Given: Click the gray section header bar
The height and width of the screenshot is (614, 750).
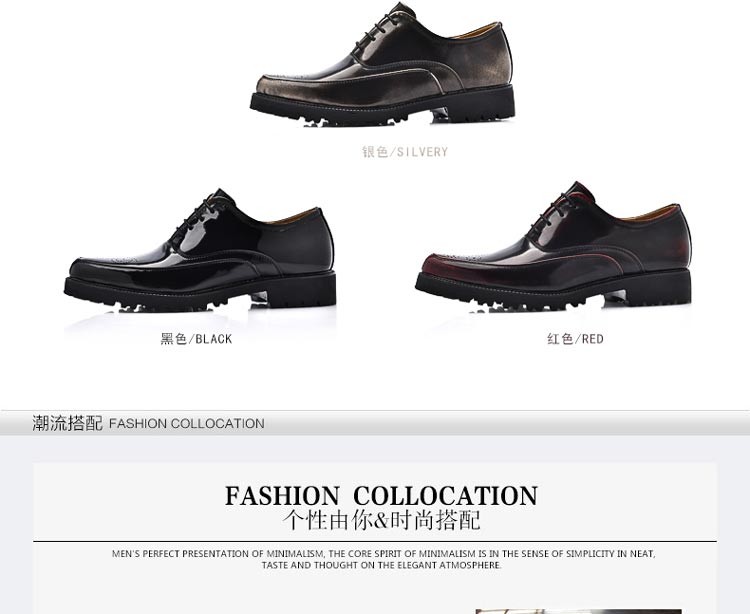Looking at the screenshot, I should coord(375,423).
